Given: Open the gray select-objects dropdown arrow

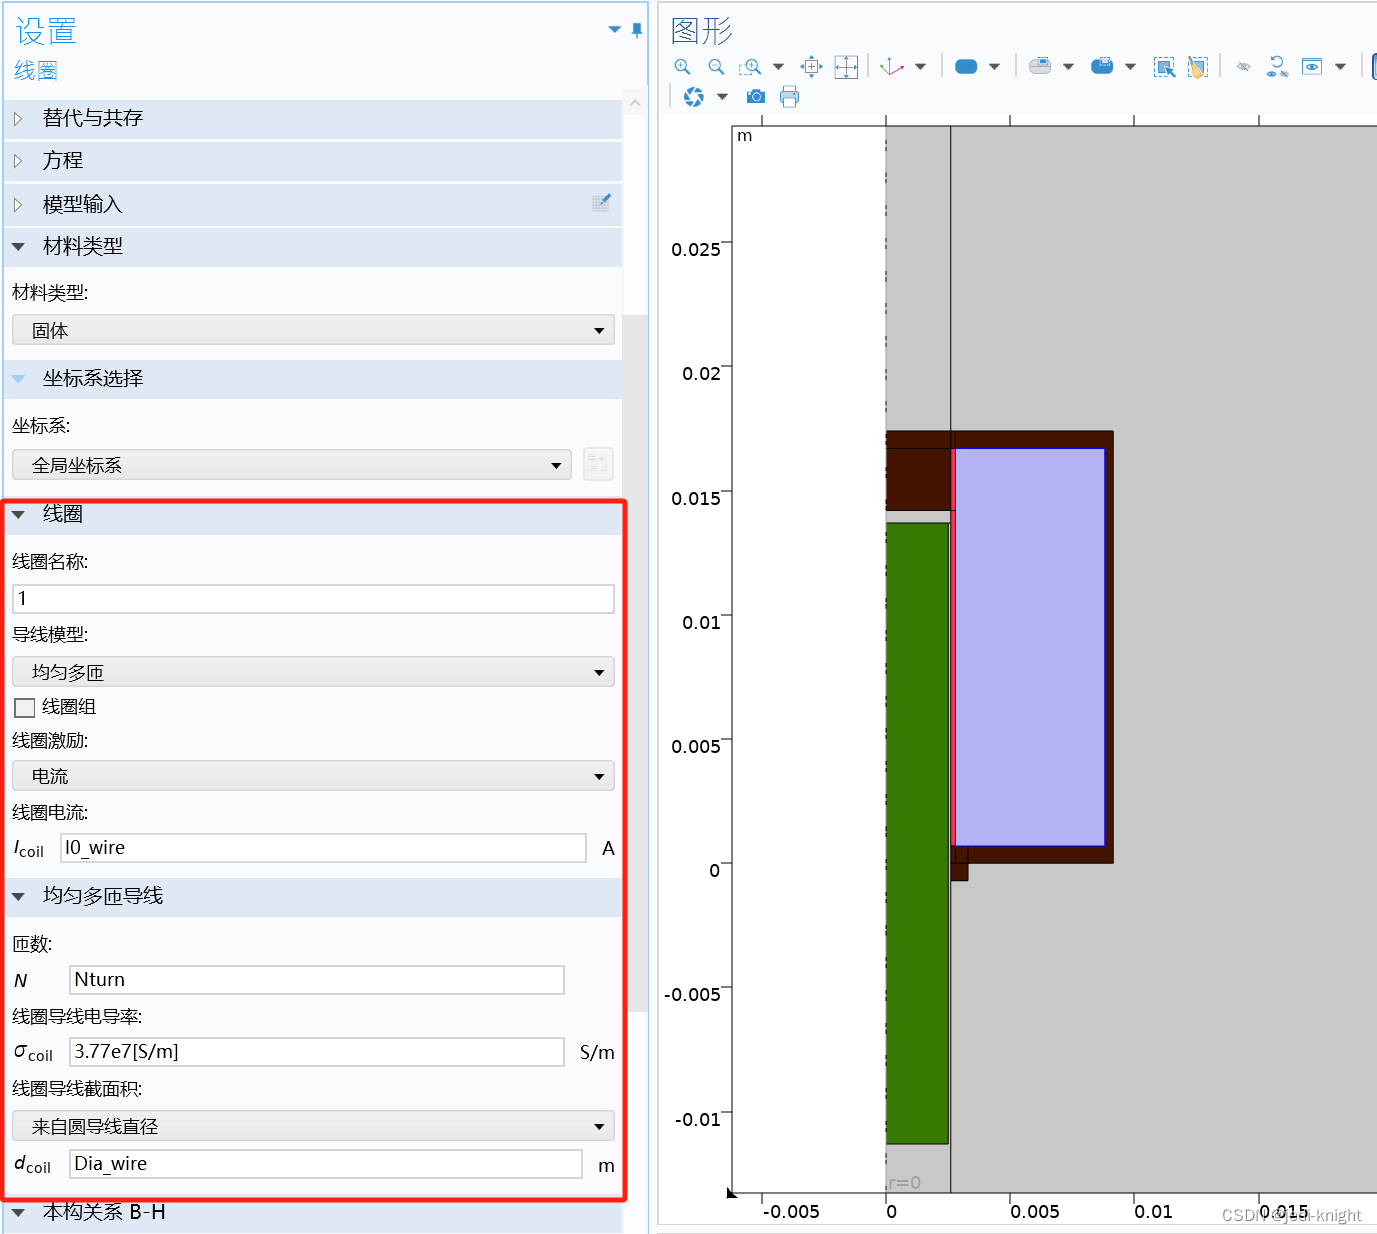Looking at the screenshot, I should pos(1068,67).
